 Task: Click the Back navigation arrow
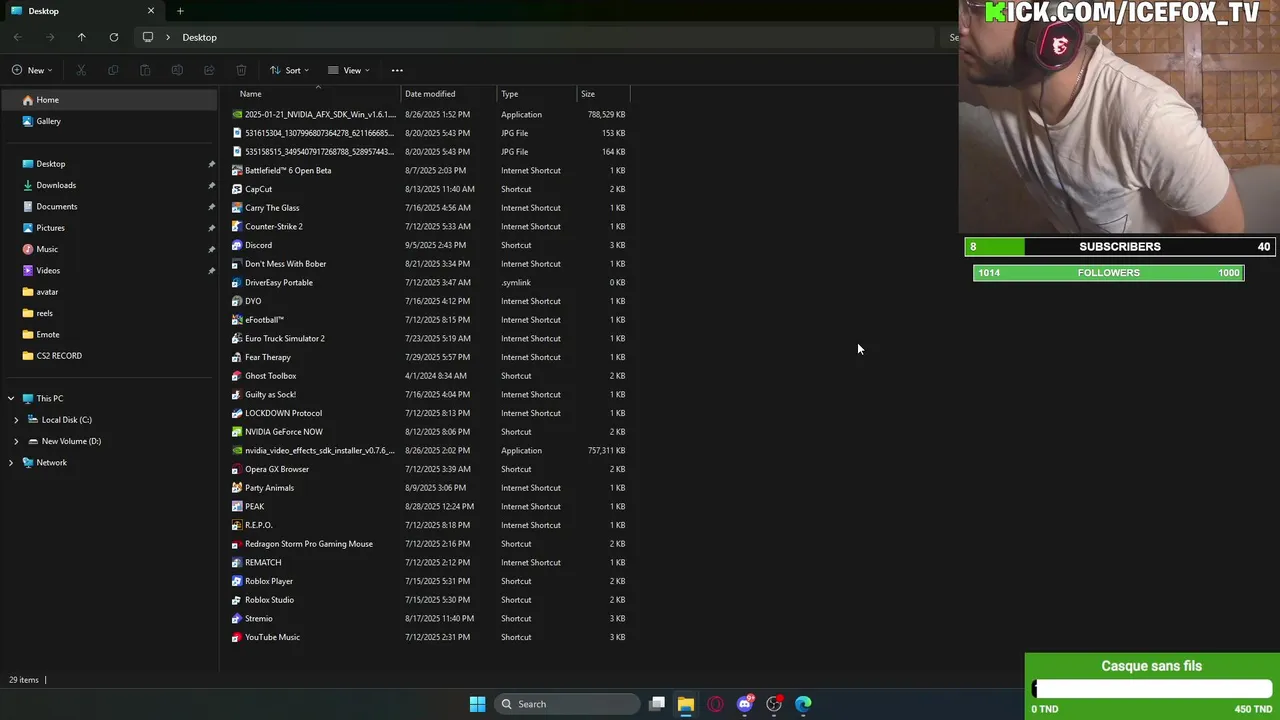[18, 37]
